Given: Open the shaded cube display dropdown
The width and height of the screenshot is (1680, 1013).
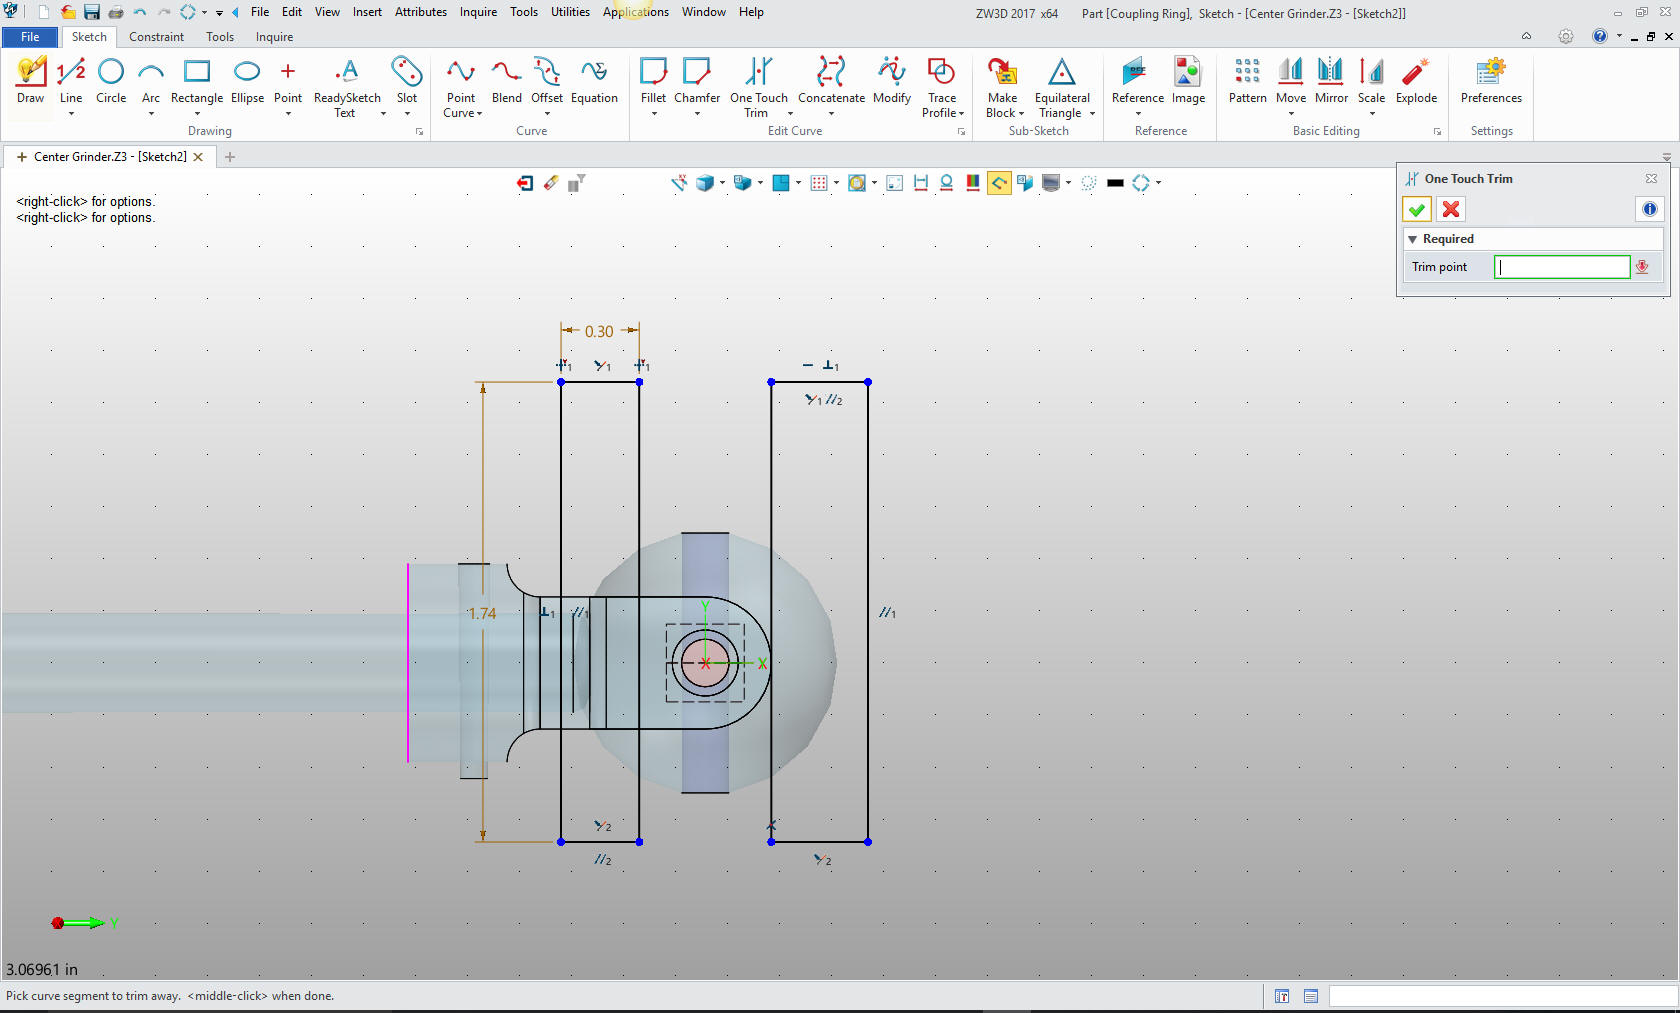Looking at the screenshot, I should pyautogui.click(x=722, y=183).
